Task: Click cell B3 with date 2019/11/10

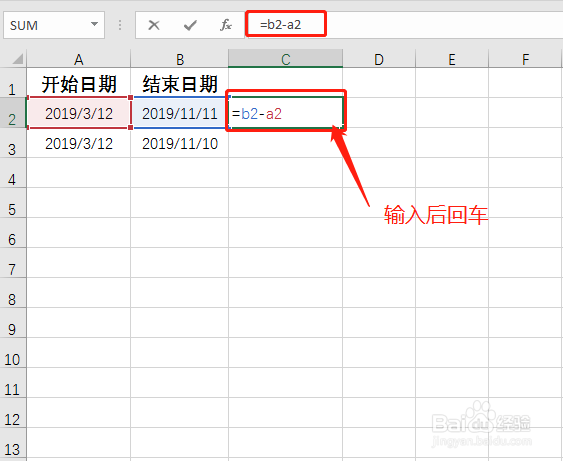Action: [180, 143]
